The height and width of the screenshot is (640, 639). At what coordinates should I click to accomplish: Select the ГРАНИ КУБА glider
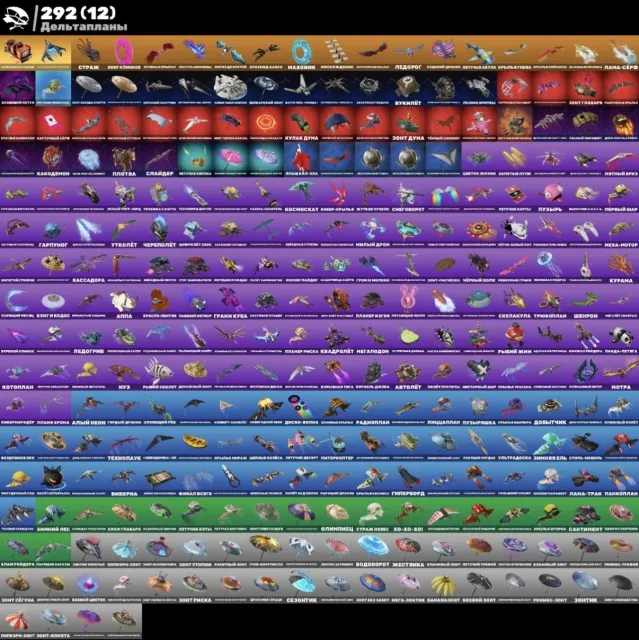pyautogui.click(x=231, y=302)
